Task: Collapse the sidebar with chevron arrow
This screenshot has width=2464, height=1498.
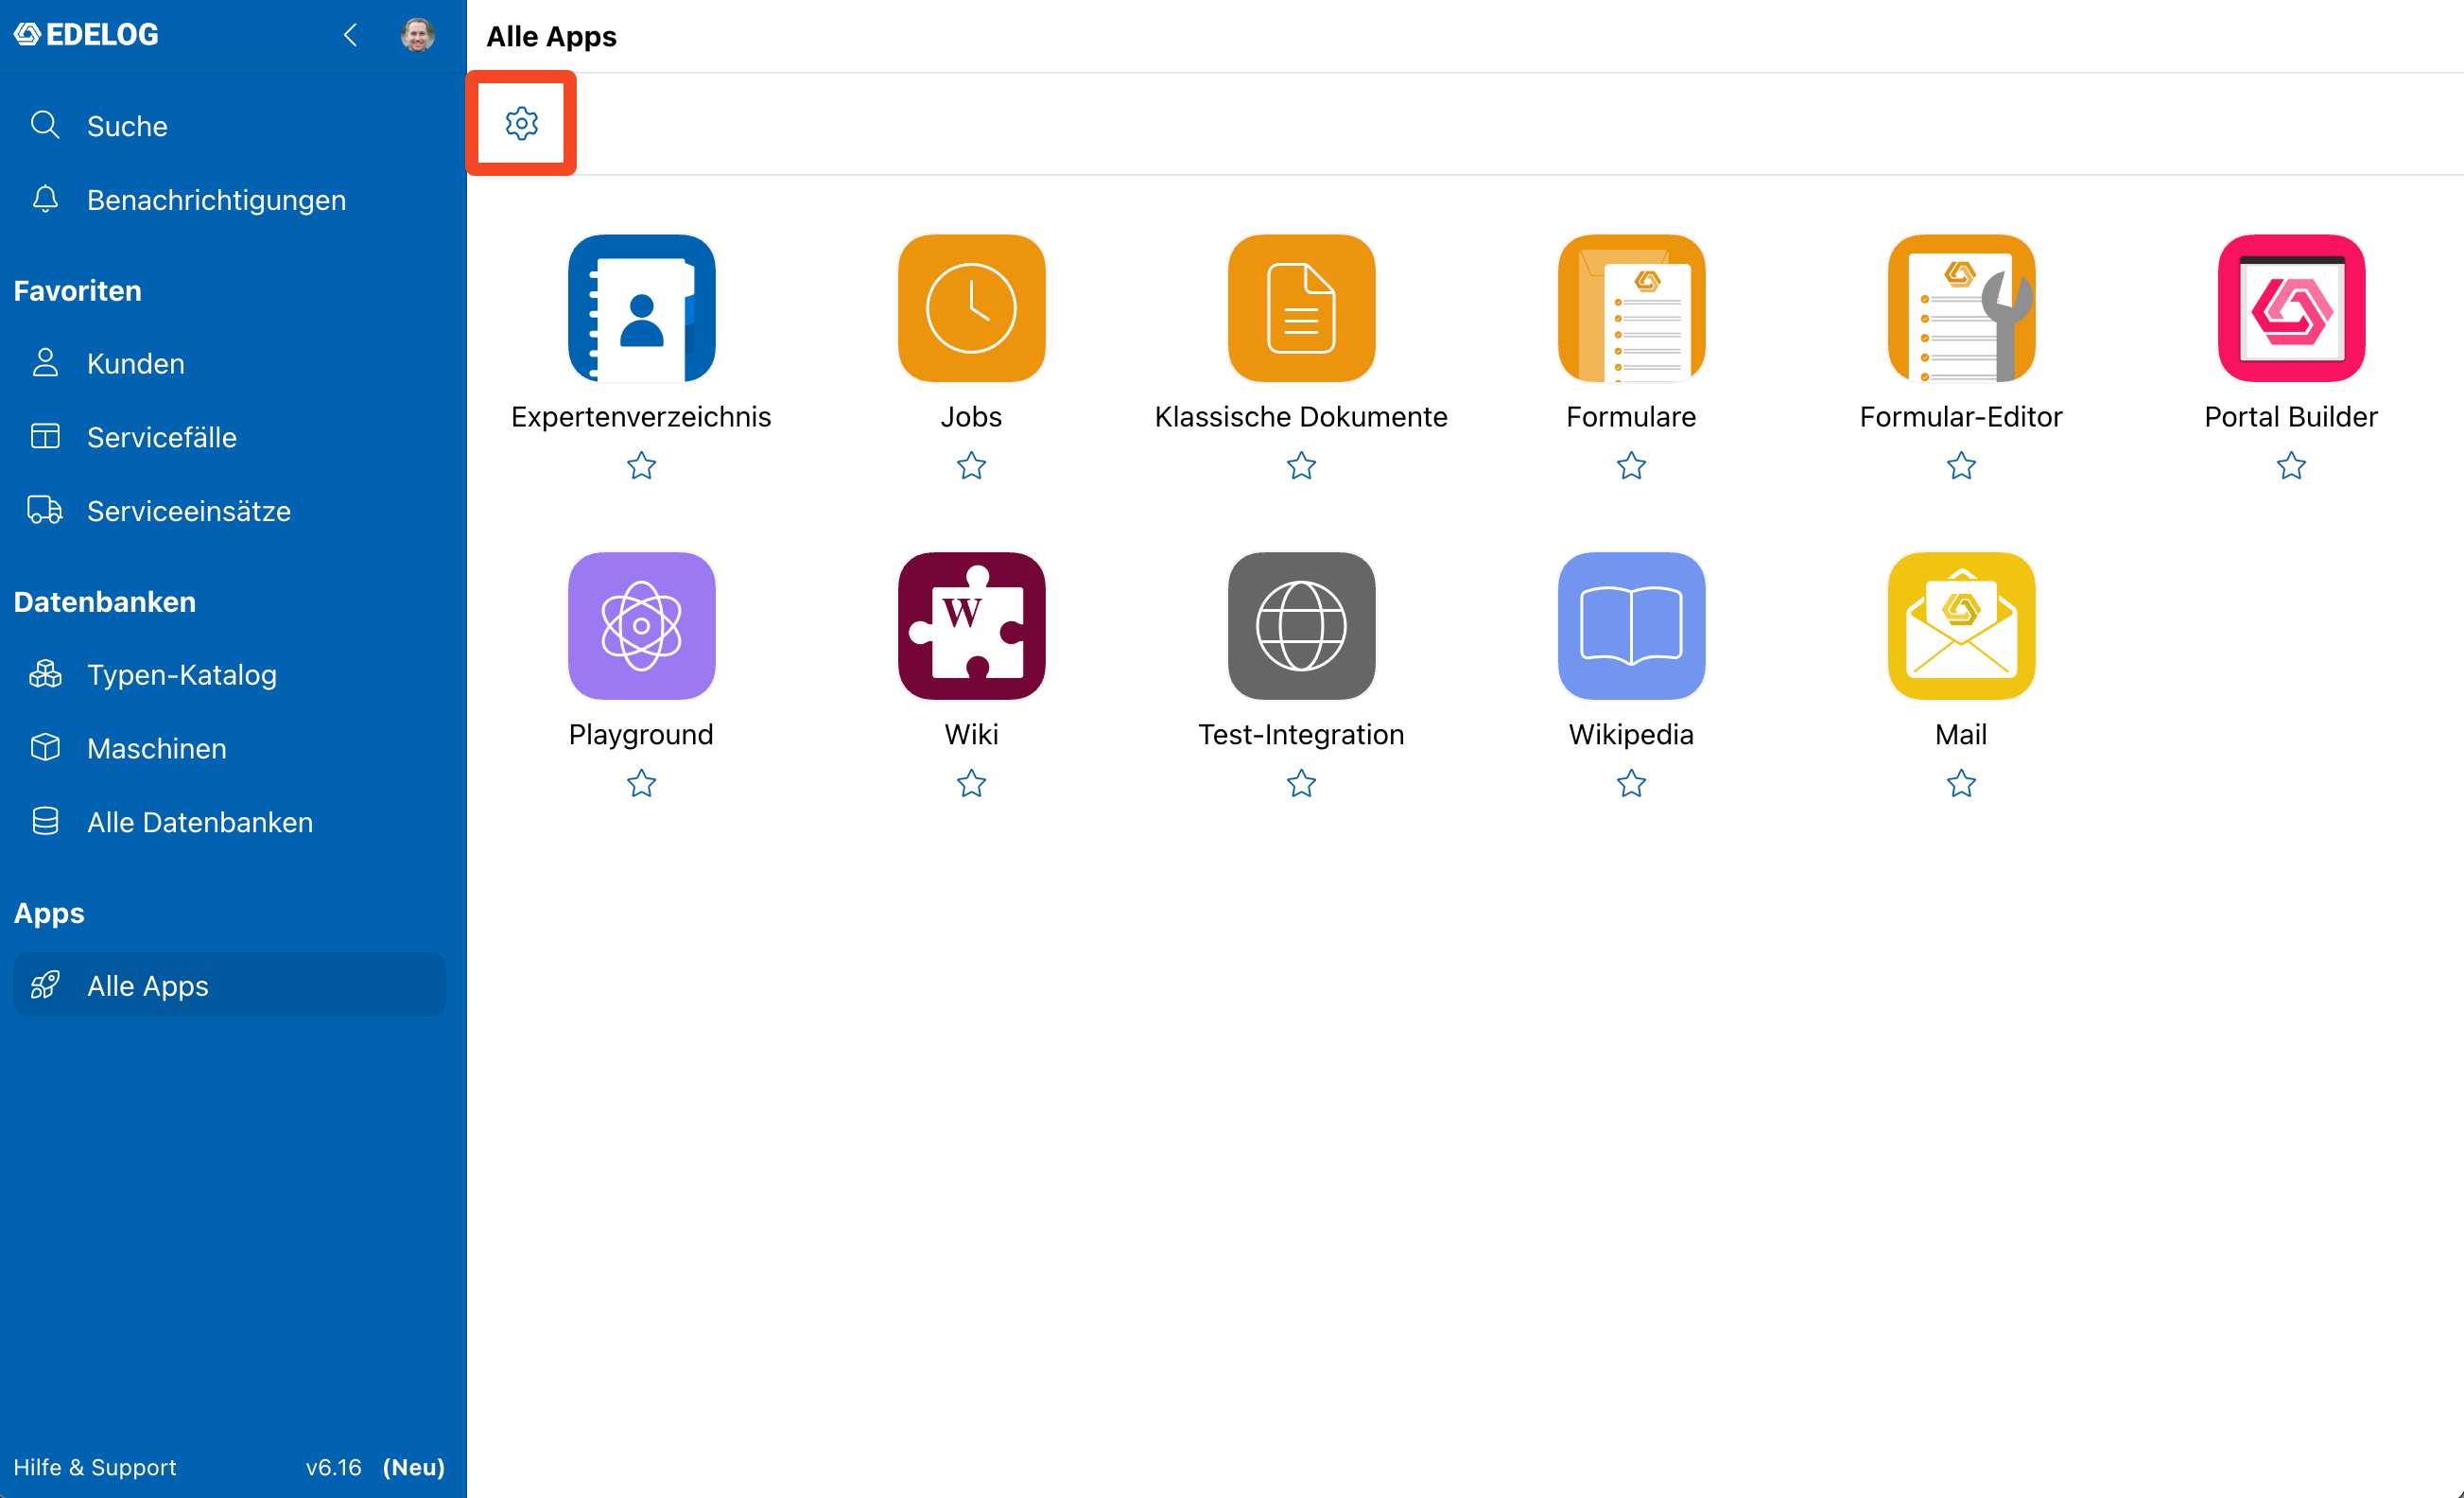Action: point(350,35)
